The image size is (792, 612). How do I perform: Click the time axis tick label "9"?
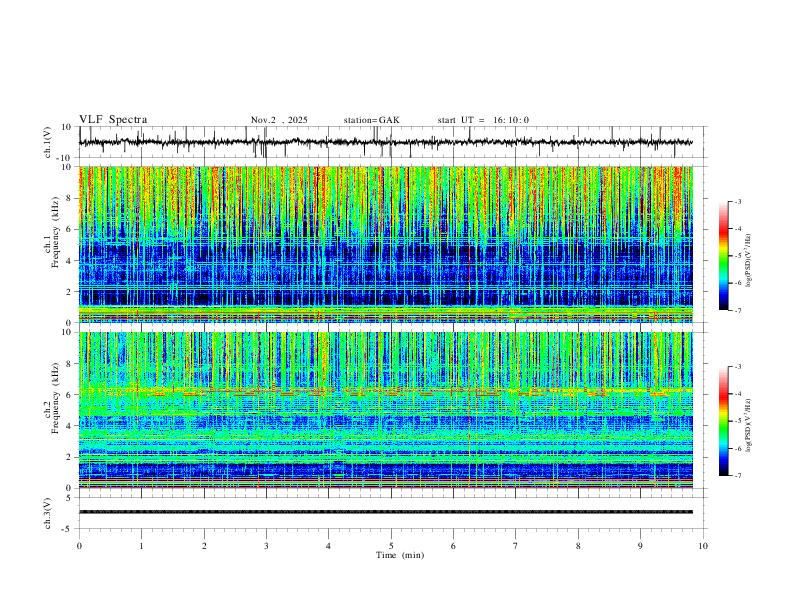click(640, 546)
